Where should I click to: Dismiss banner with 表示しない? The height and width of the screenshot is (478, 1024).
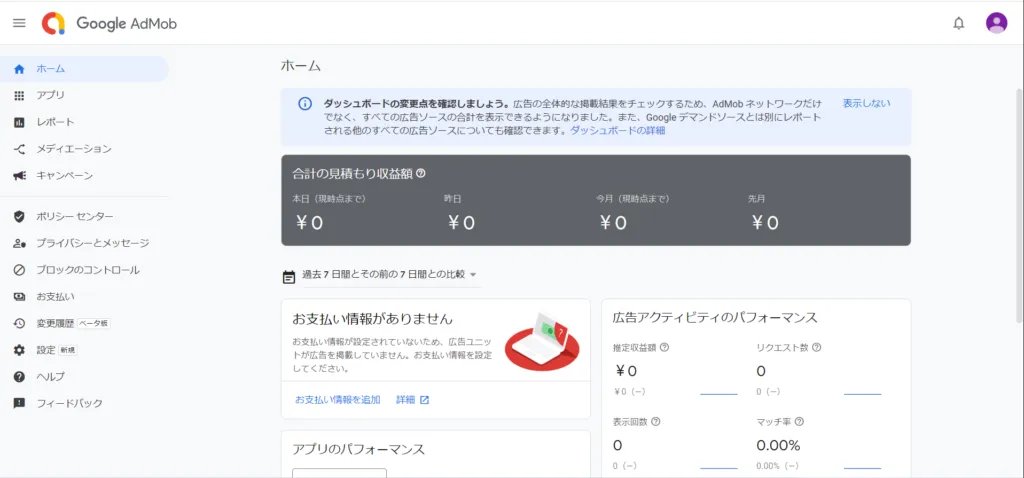[866, 103]
